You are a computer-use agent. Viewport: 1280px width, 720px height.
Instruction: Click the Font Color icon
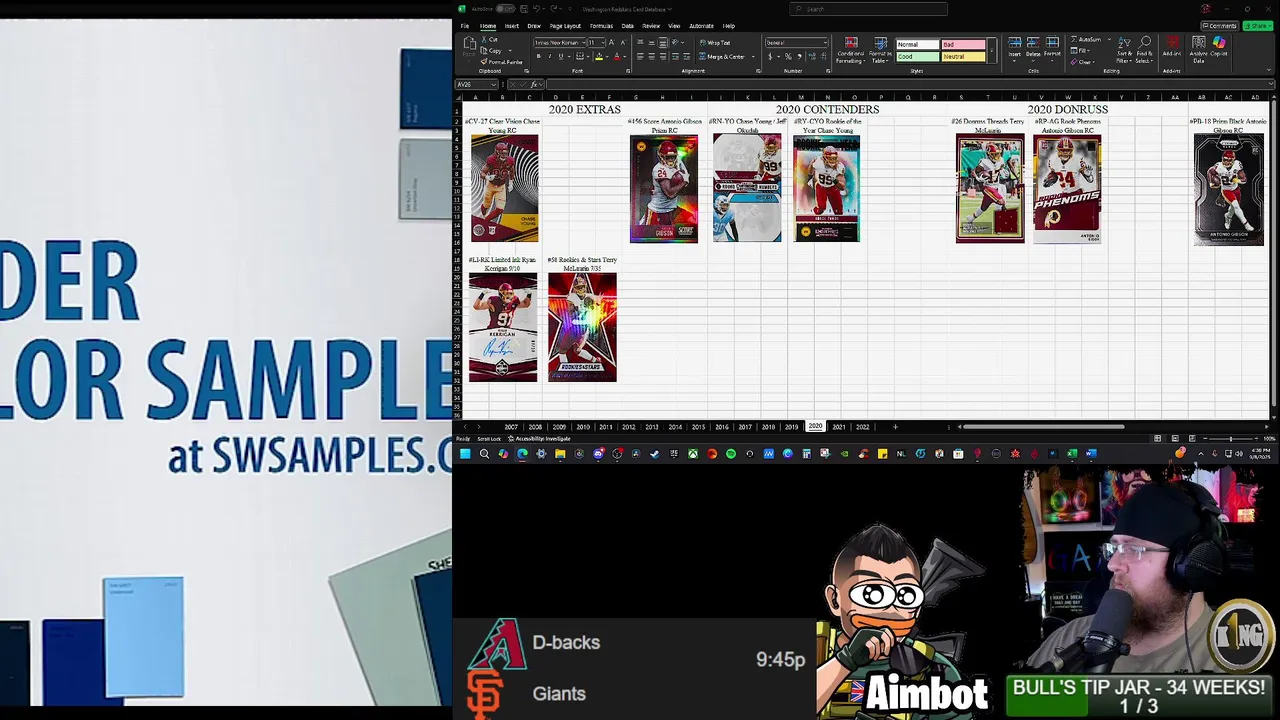coord(617,57)
